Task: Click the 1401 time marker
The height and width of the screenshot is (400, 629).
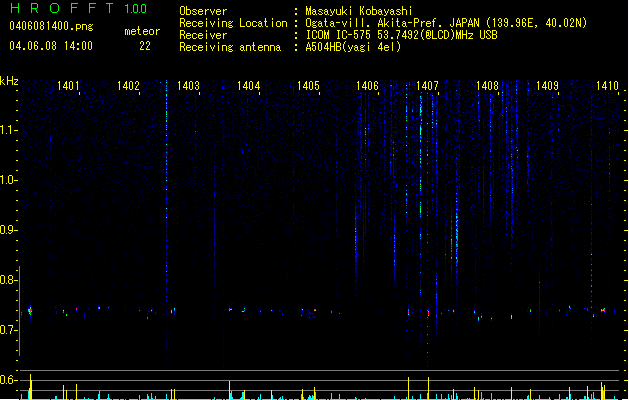Action: coord(68,85)
